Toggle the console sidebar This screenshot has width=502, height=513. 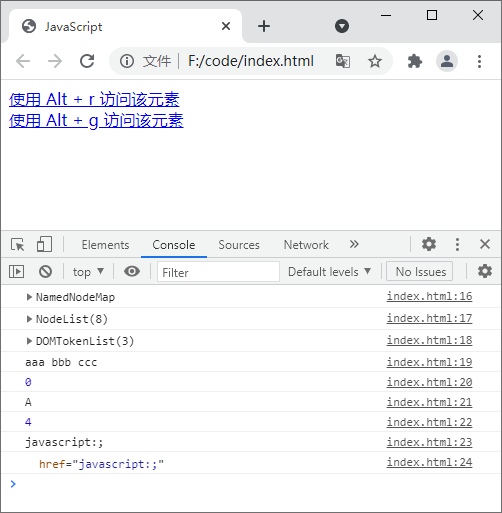click(16, 271)
